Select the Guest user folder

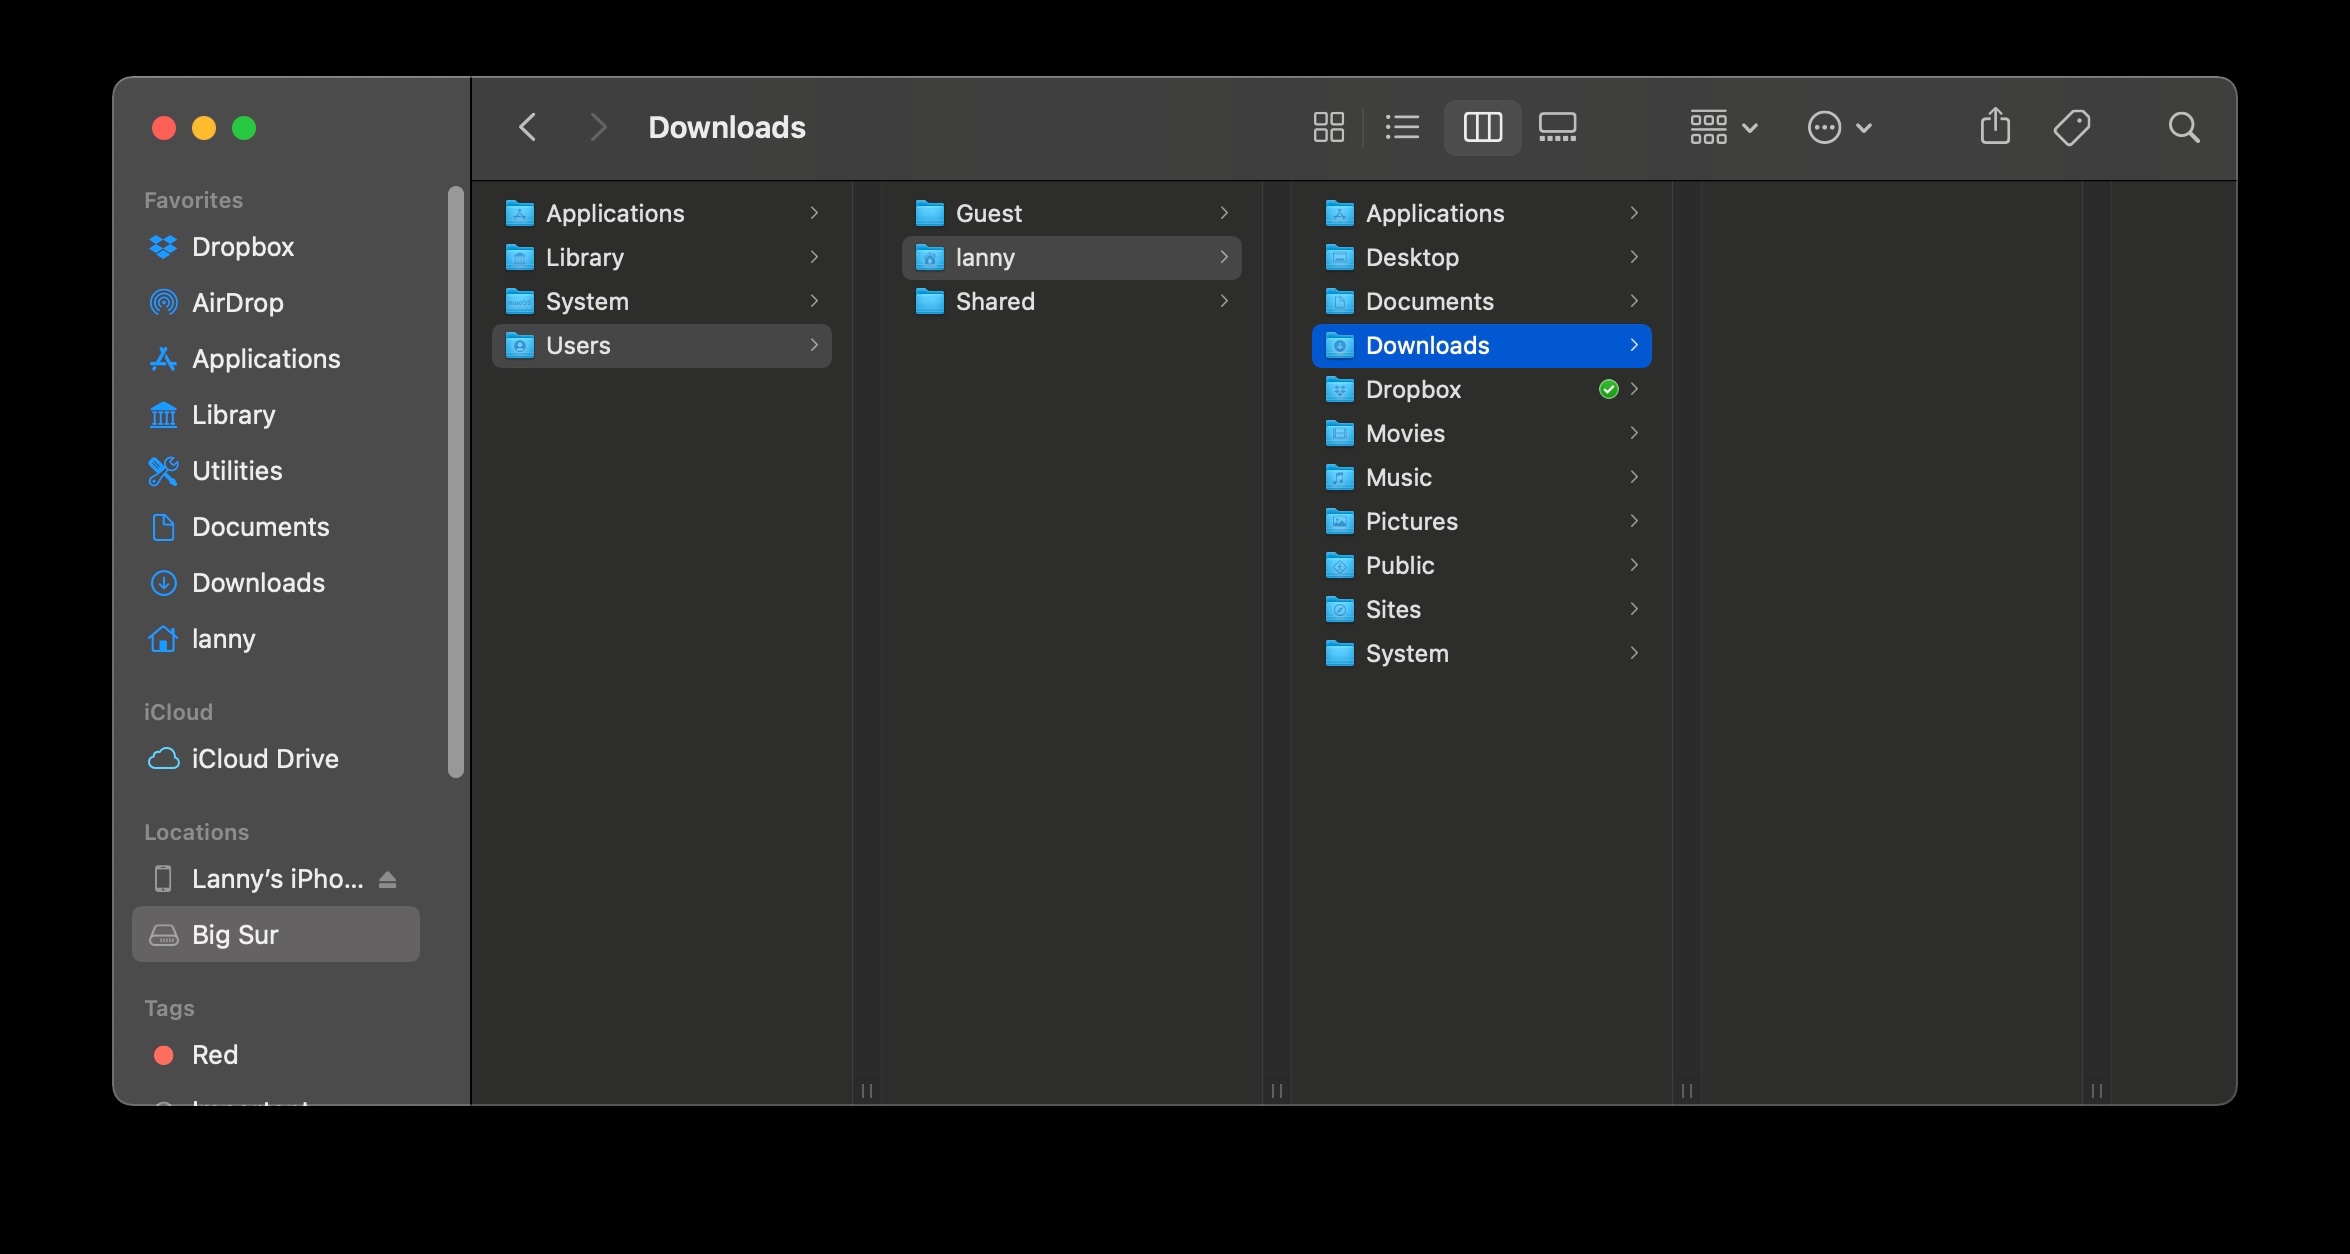pos(988,213)
